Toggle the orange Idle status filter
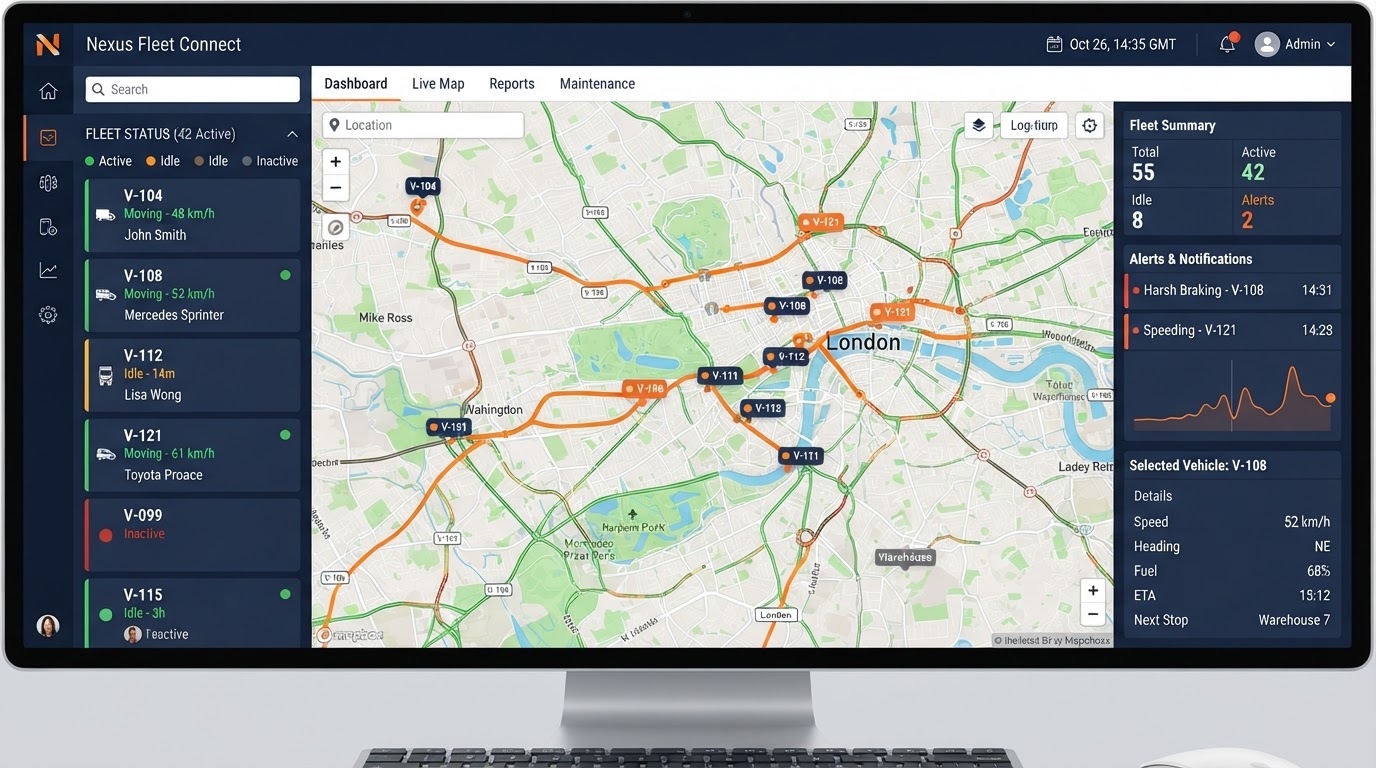1376x768 pixels. pos(162,161)
